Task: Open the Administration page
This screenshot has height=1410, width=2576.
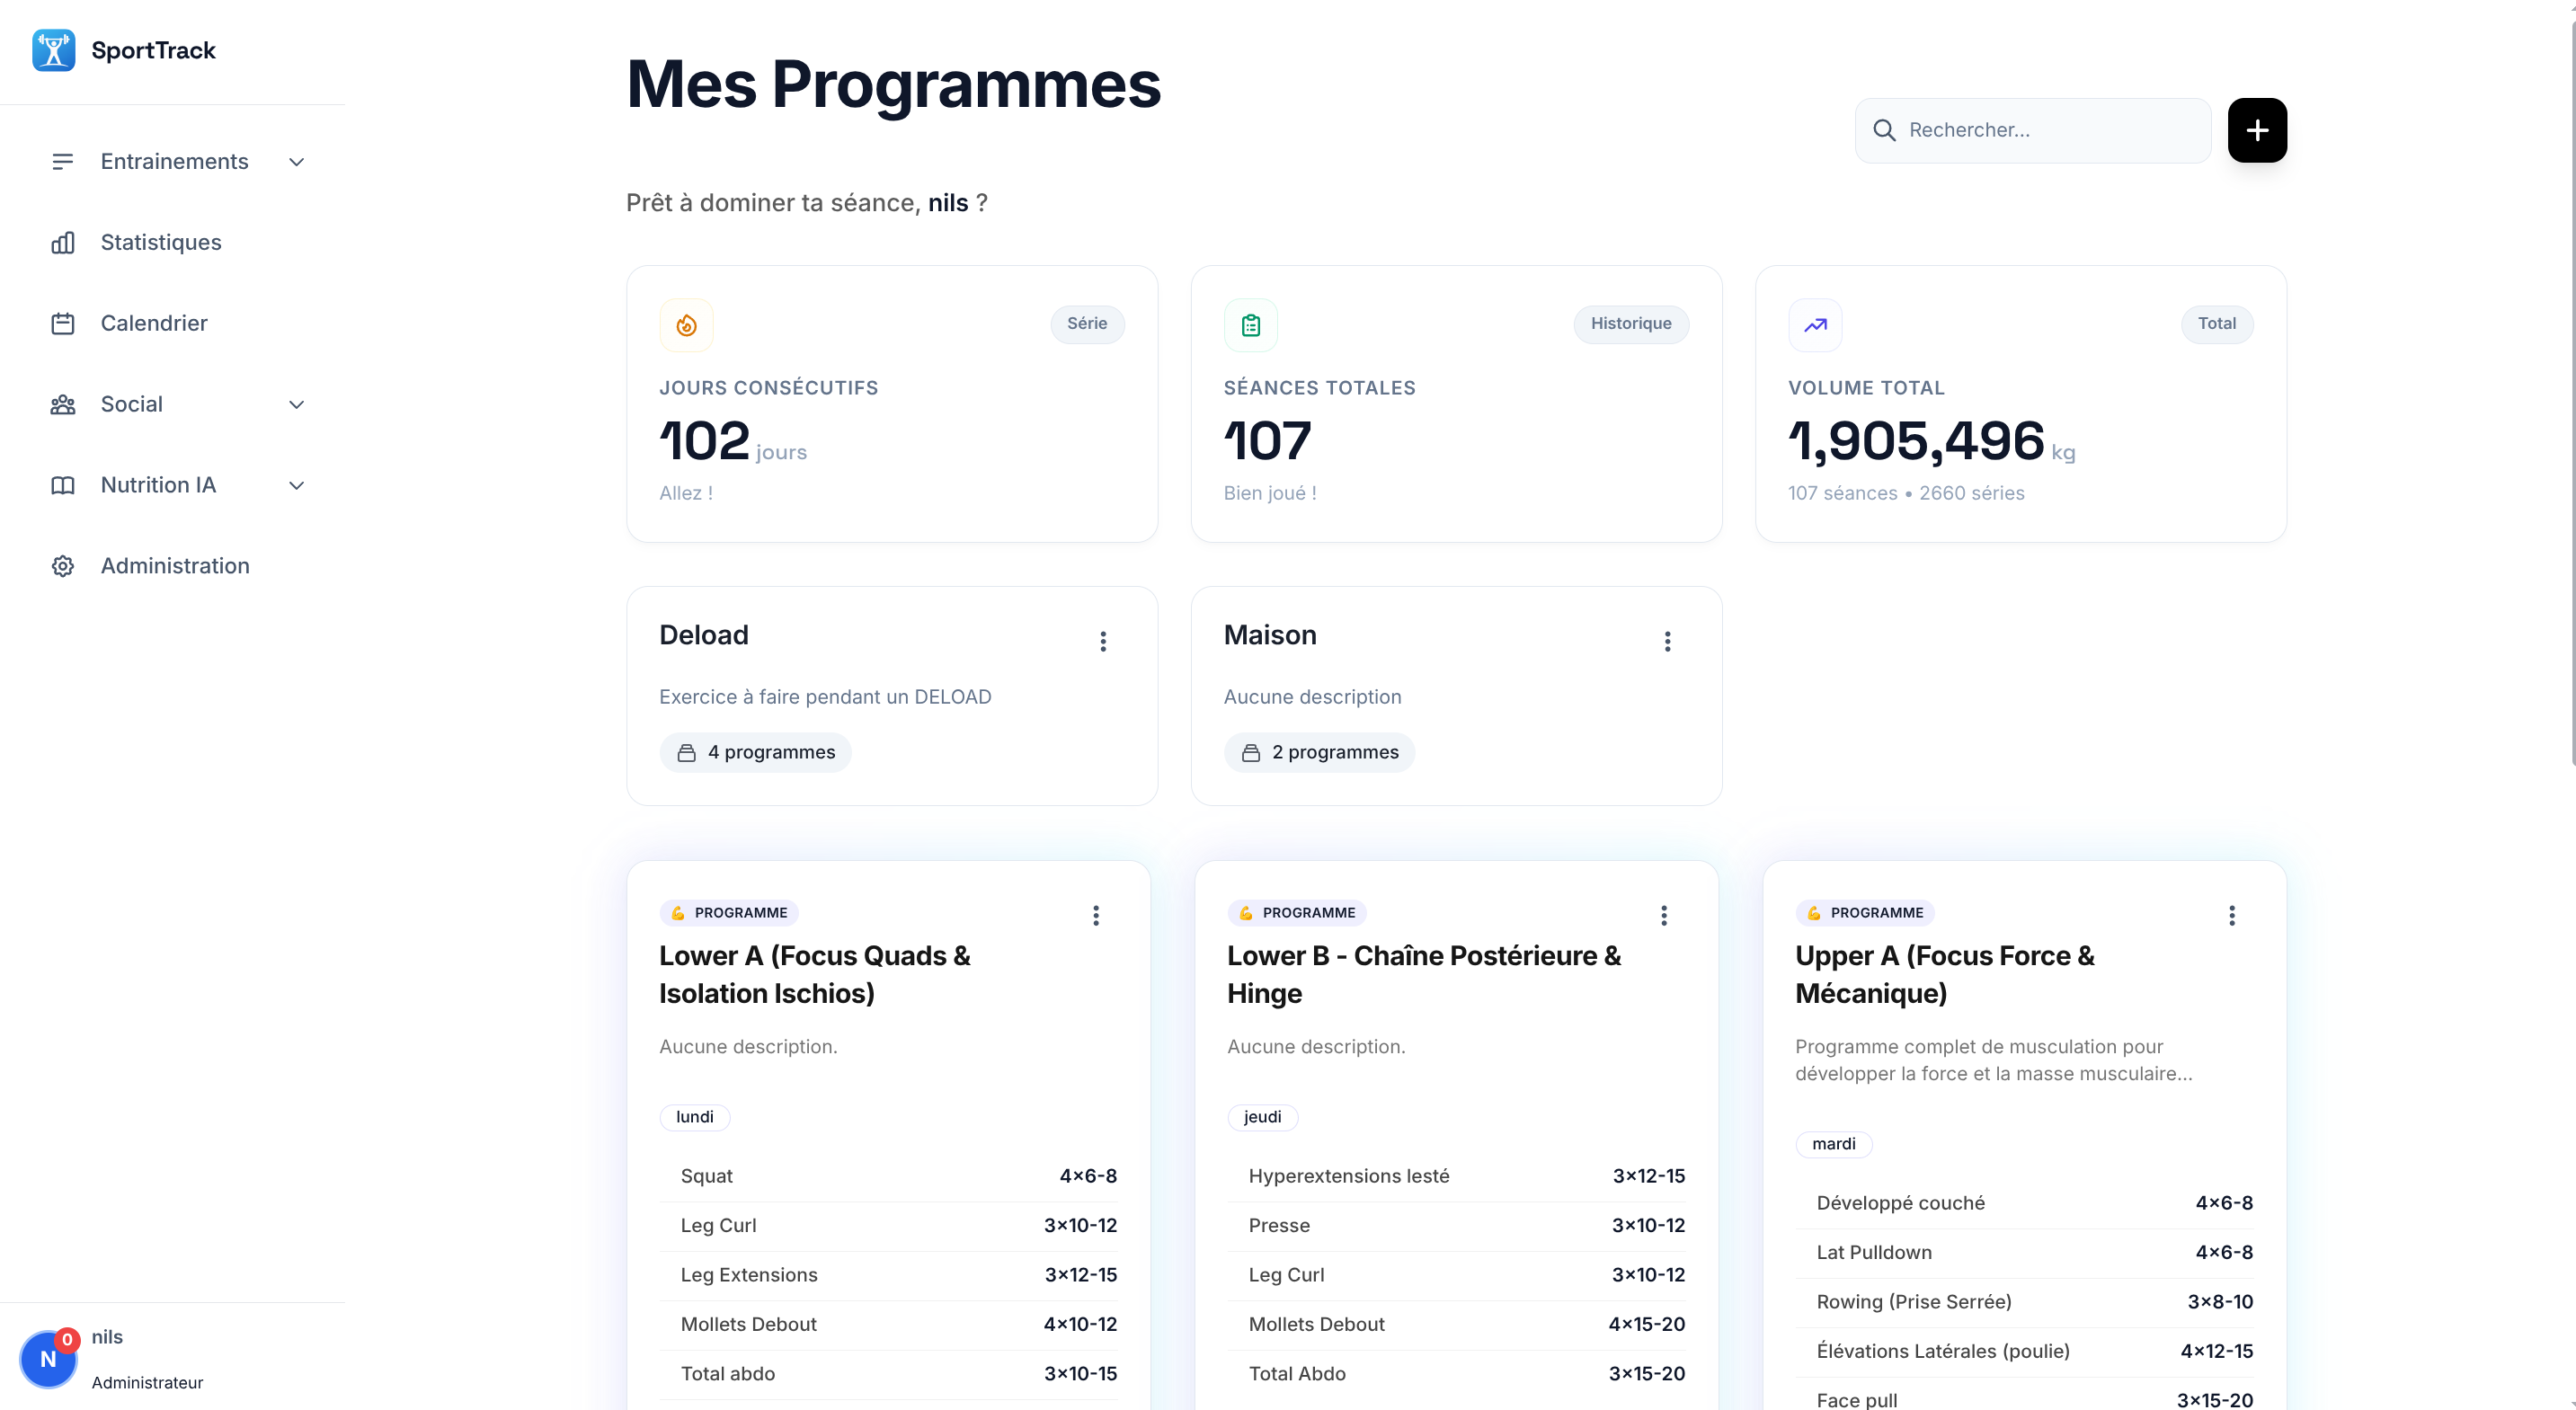Action: (174, 566)
